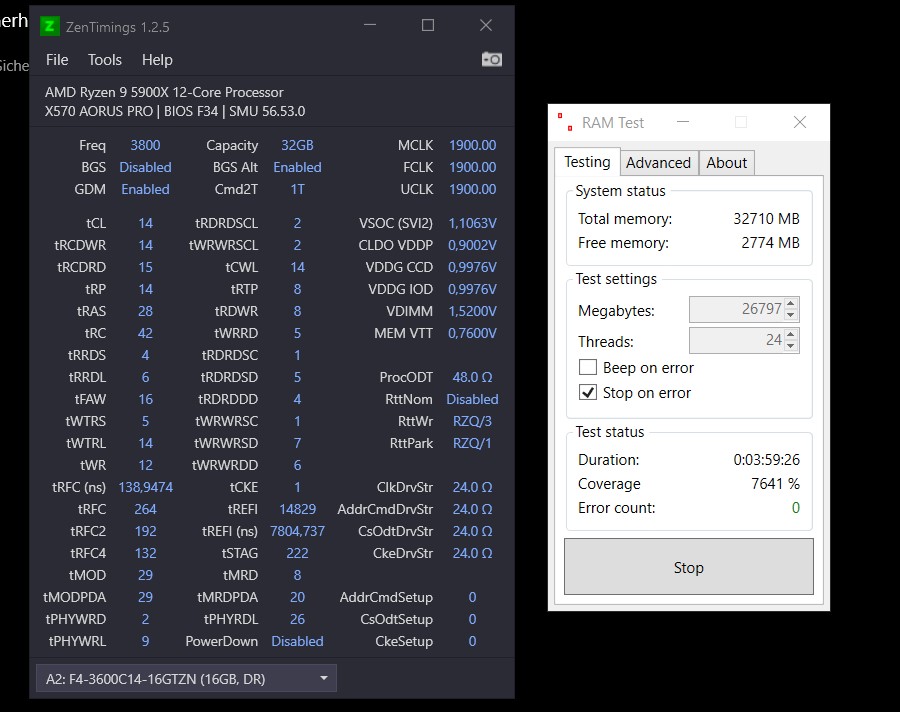The height and width of the screenshot is (712, 900).
Task: Increase Megabytes with the up arrow
Action: coord(791,303)
